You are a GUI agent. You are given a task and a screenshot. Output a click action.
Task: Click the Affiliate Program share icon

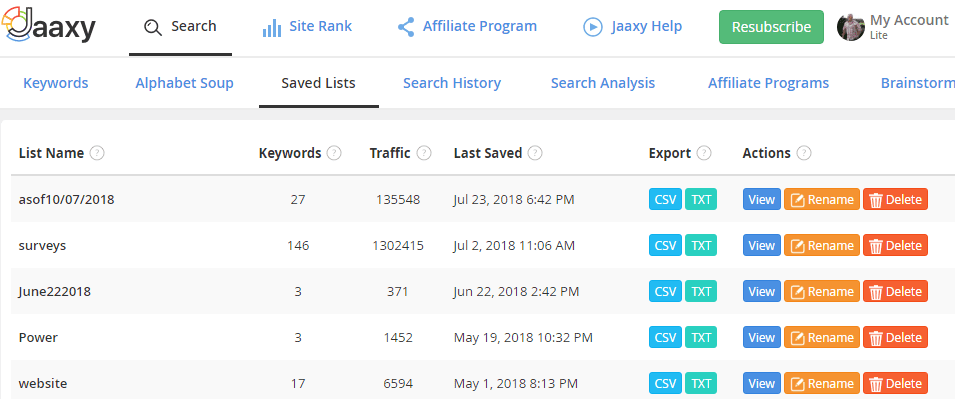pos(406,27)
